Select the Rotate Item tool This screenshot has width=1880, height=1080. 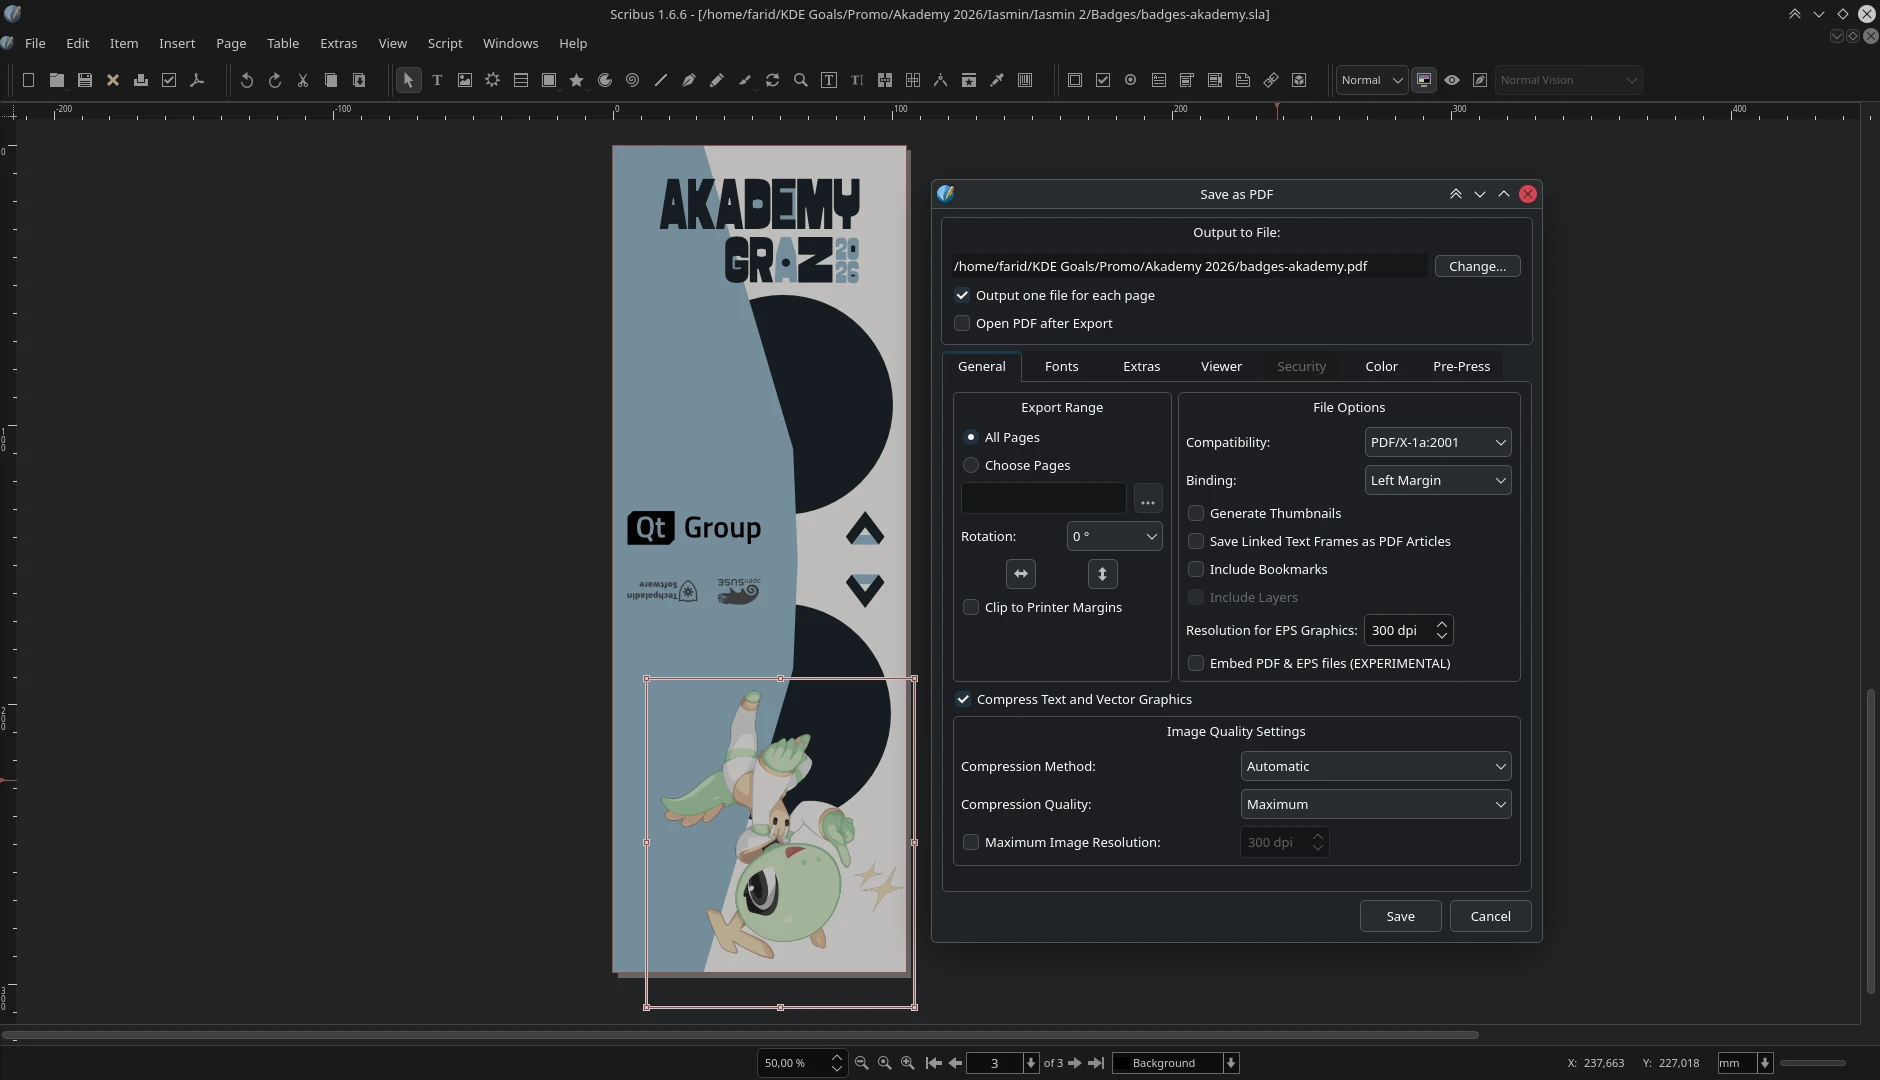click(773, 80)
